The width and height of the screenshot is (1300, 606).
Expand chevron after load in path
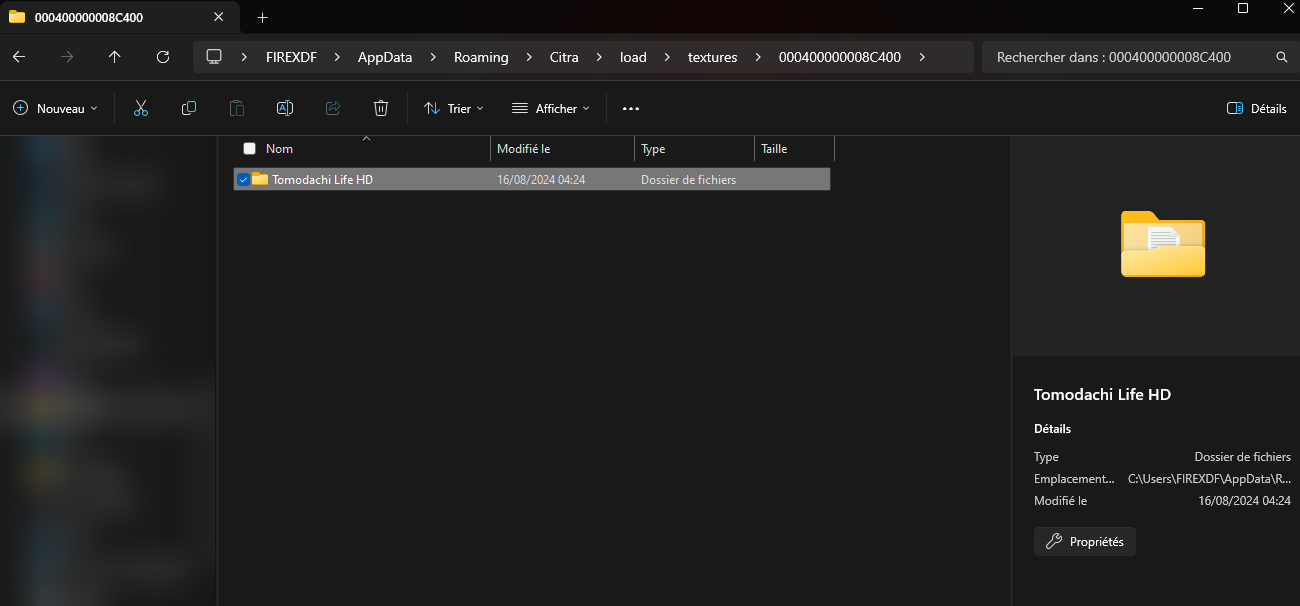point(667,57)
